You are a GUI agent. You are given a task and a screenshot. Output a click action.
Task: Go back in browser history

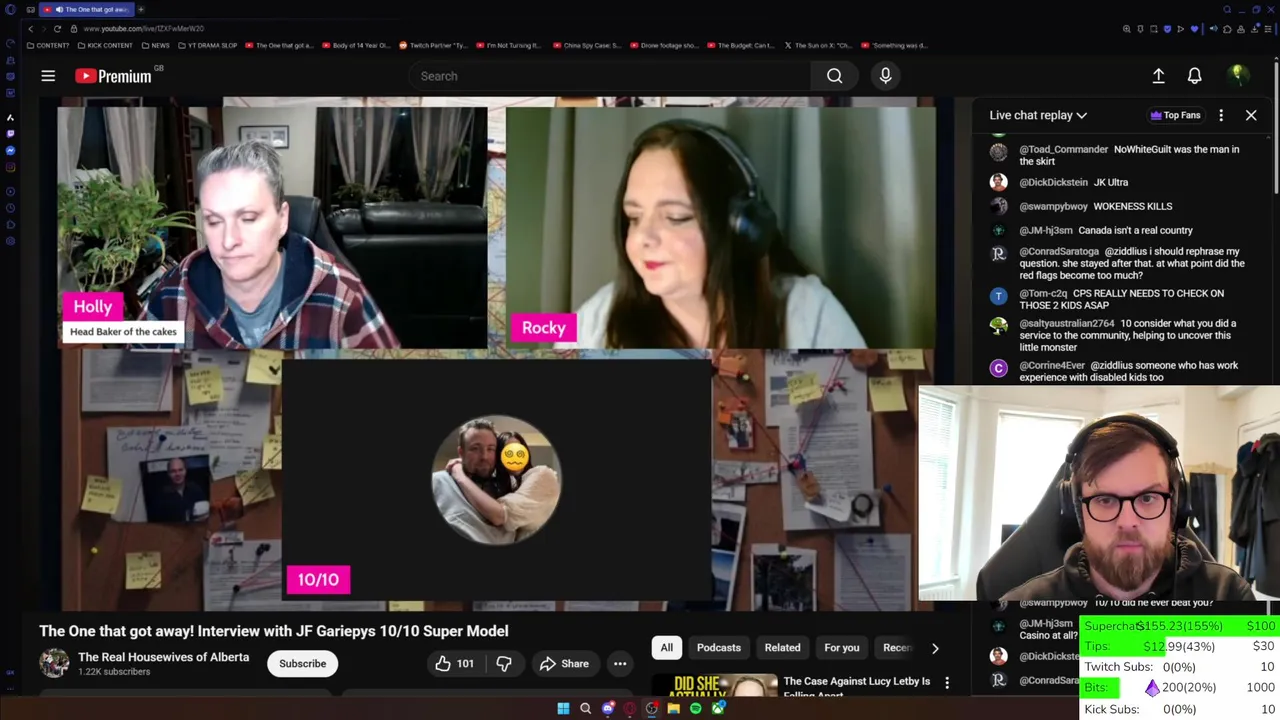click(x=30, y=29)
